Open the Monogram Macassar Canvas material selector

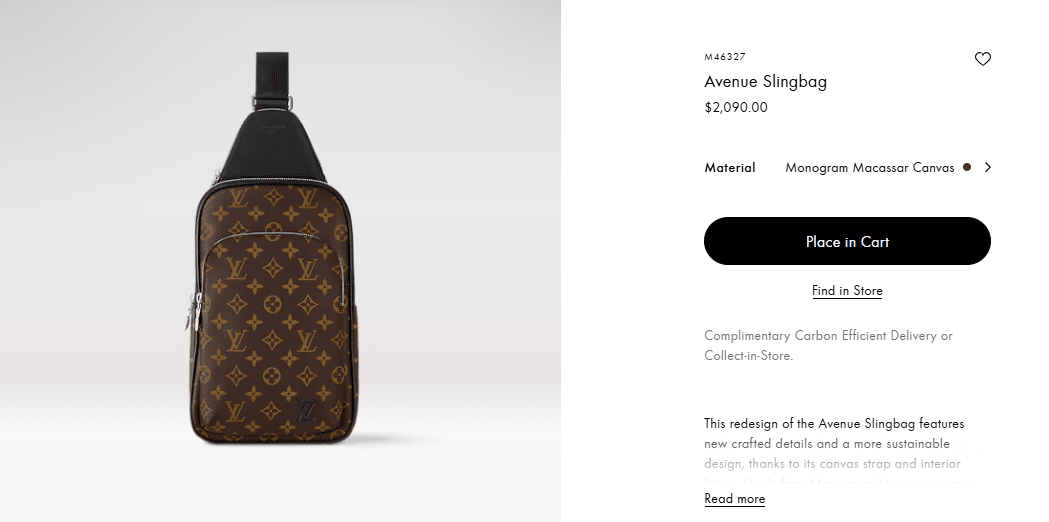pos(869,168)
